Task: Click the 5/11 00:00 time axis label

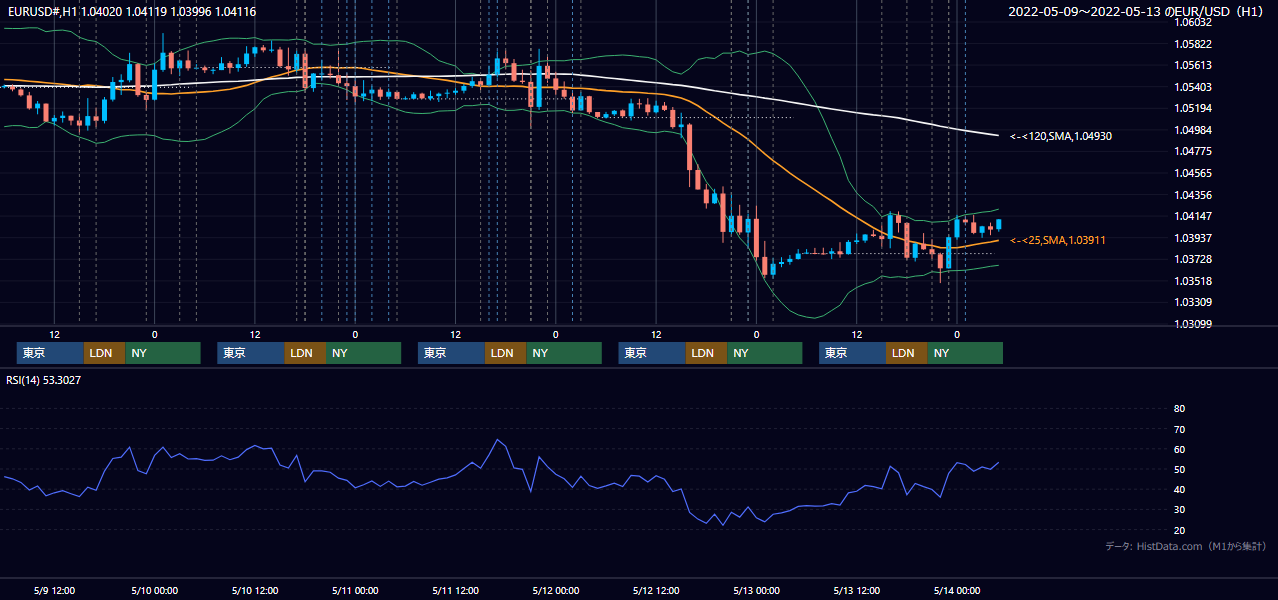Action: [355, 590]
